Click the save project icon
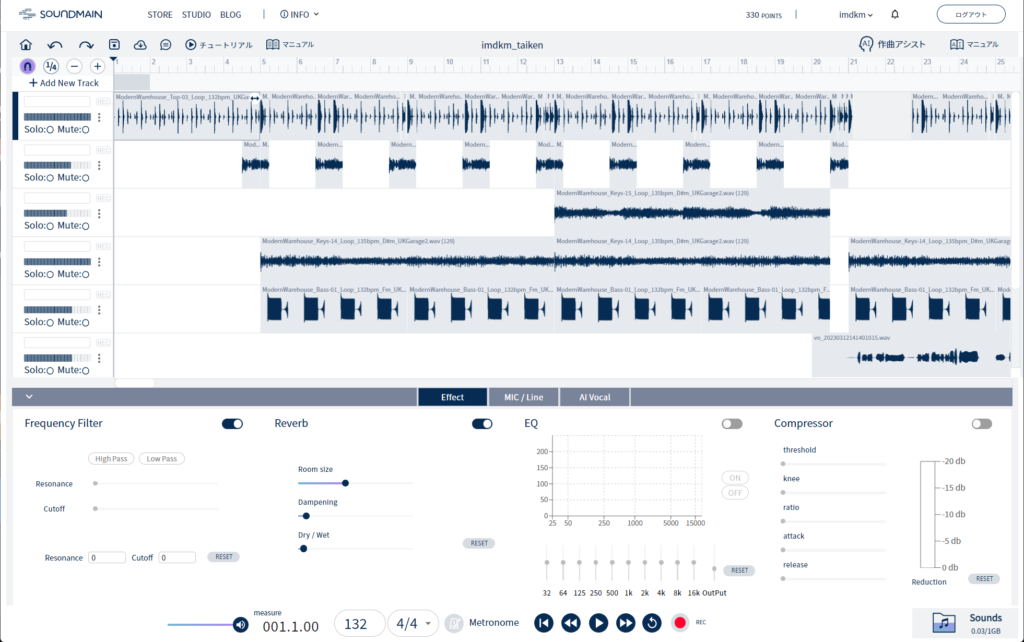 [x=114, y=45]
